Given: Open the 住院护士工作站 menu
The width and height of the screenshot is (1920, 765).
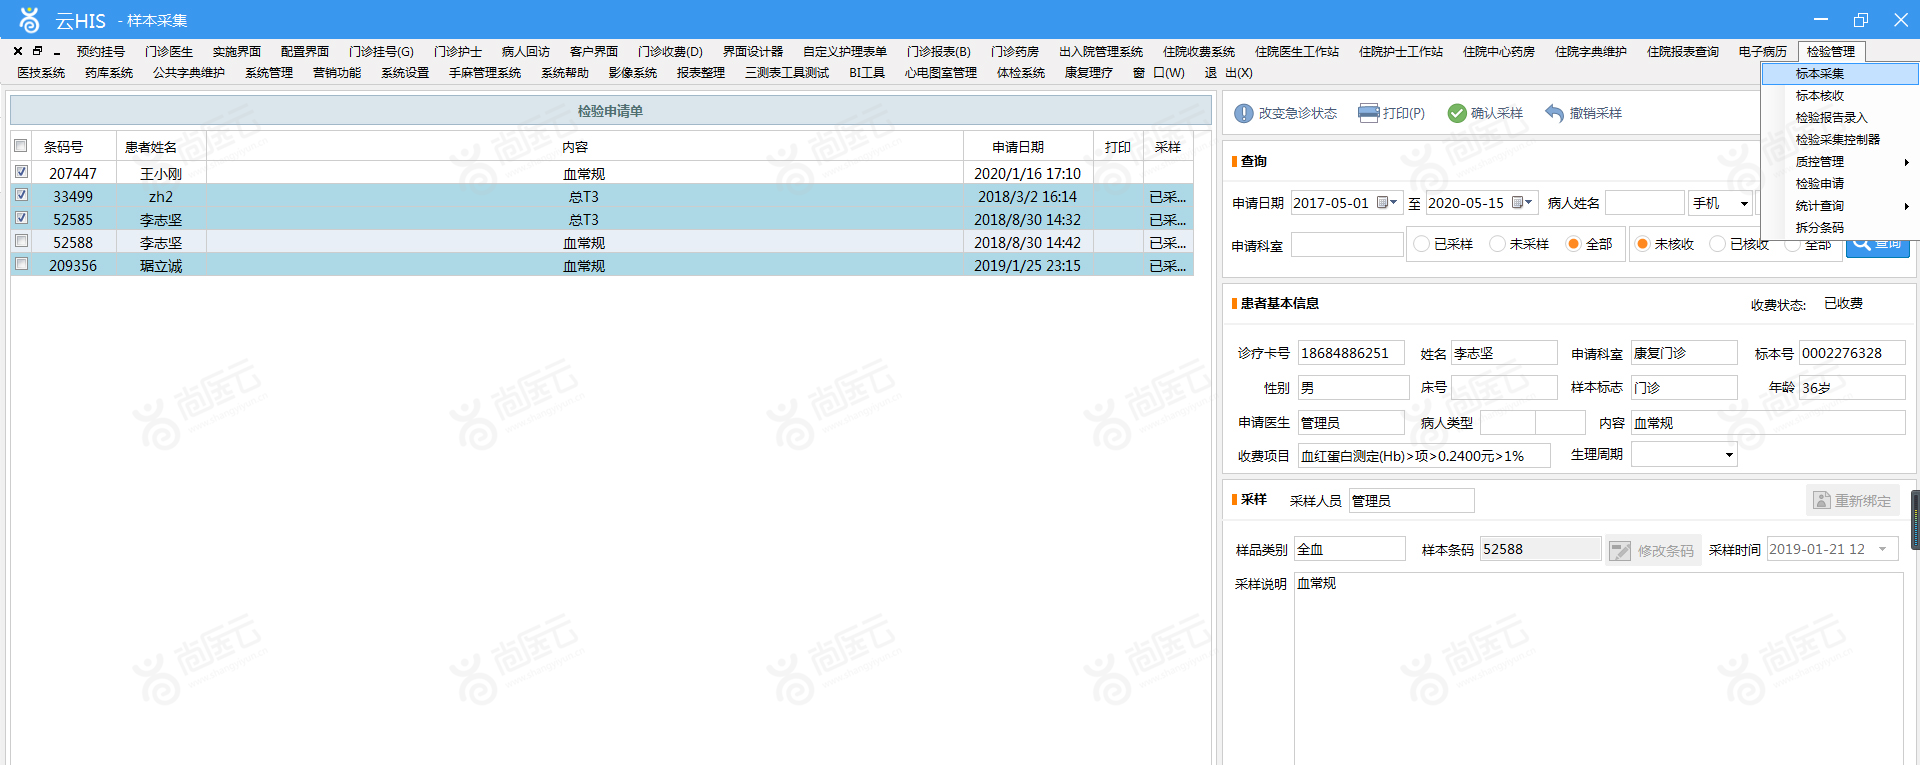Looking at the screenshot, I should (x=1401, y=51).
